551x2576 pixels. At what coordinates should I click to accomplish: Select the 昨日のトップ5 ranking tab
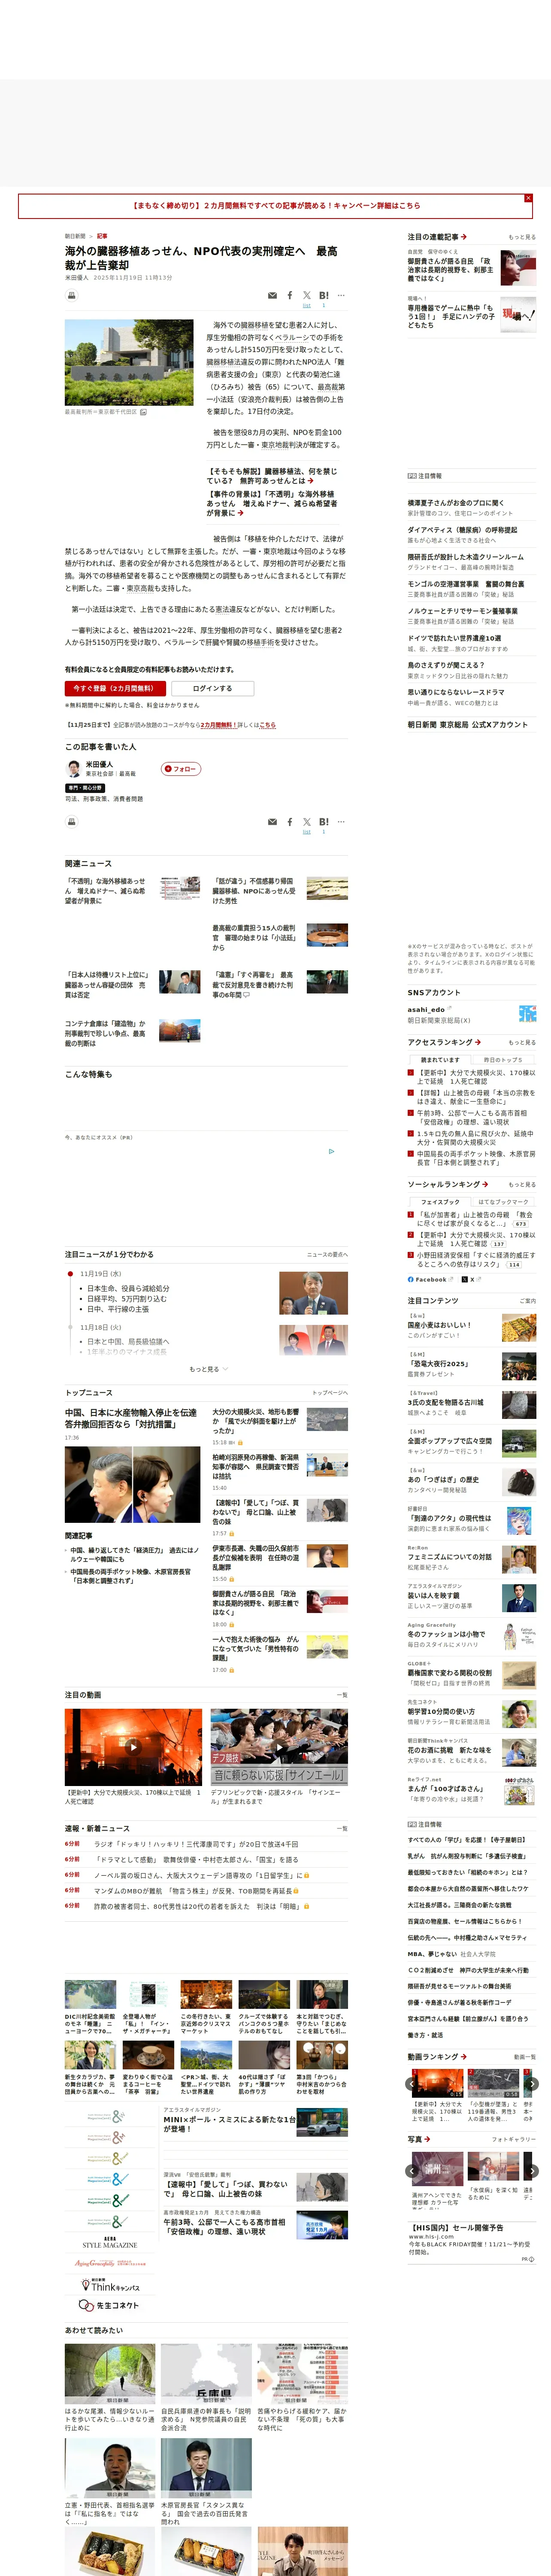click(x=503, y=1060)
